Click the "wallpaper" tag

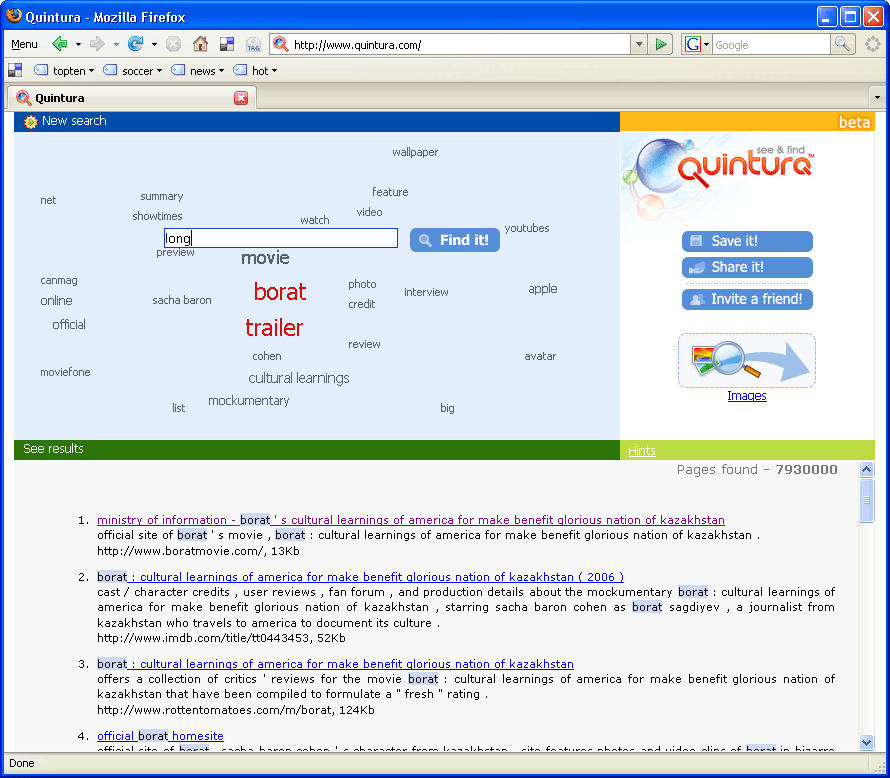click(x=415, y=152)
